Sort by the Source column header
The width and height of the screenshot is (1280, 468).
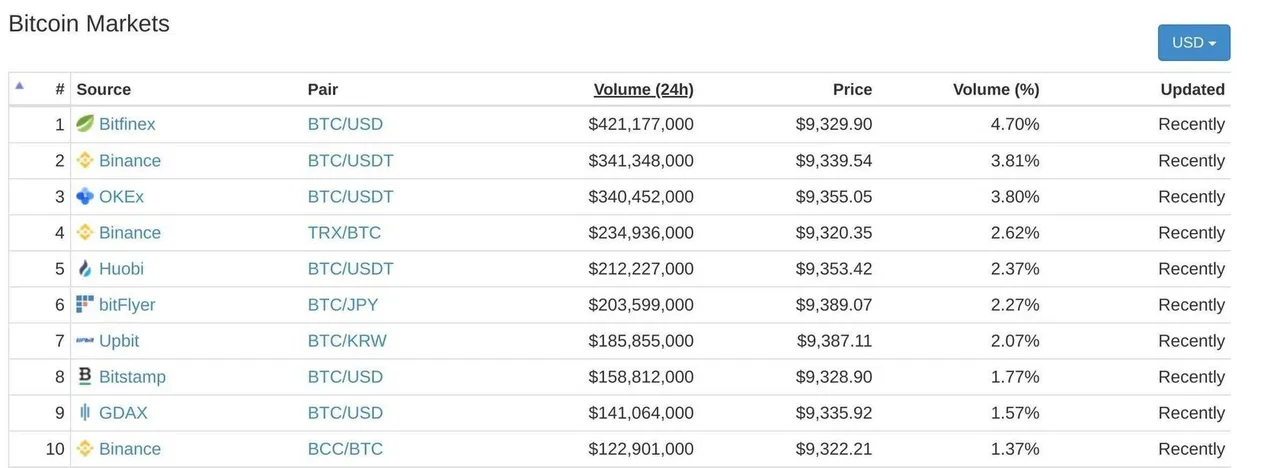tap(104, 89)
